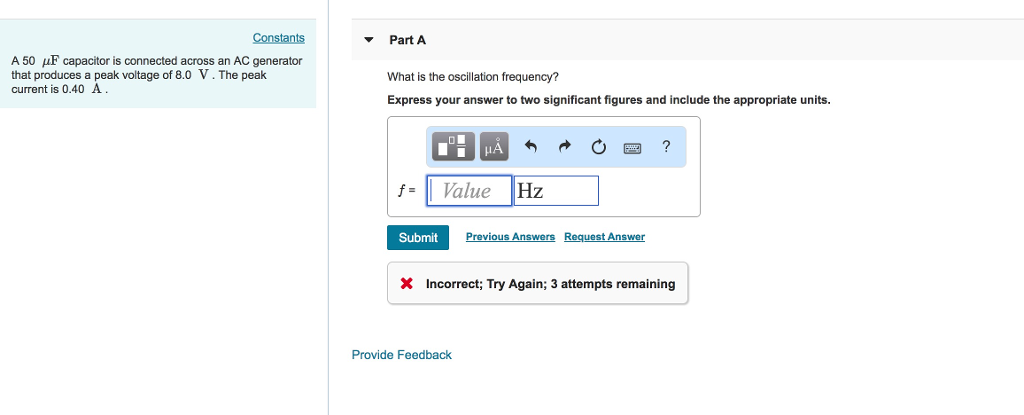Open the symbols and units (µÅ) palette
This screenshot has width=1024, height=415.
pos(494,148)
